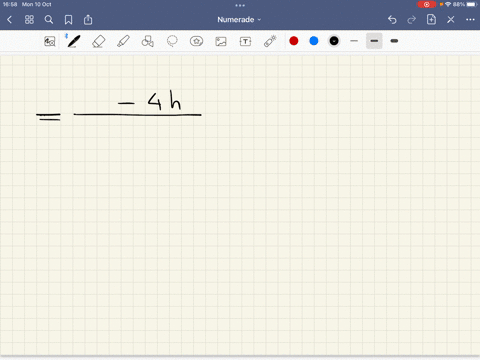Tap the three-dot multitasking indicator at top
The image size is (480, 360).
tap(240, 5)
